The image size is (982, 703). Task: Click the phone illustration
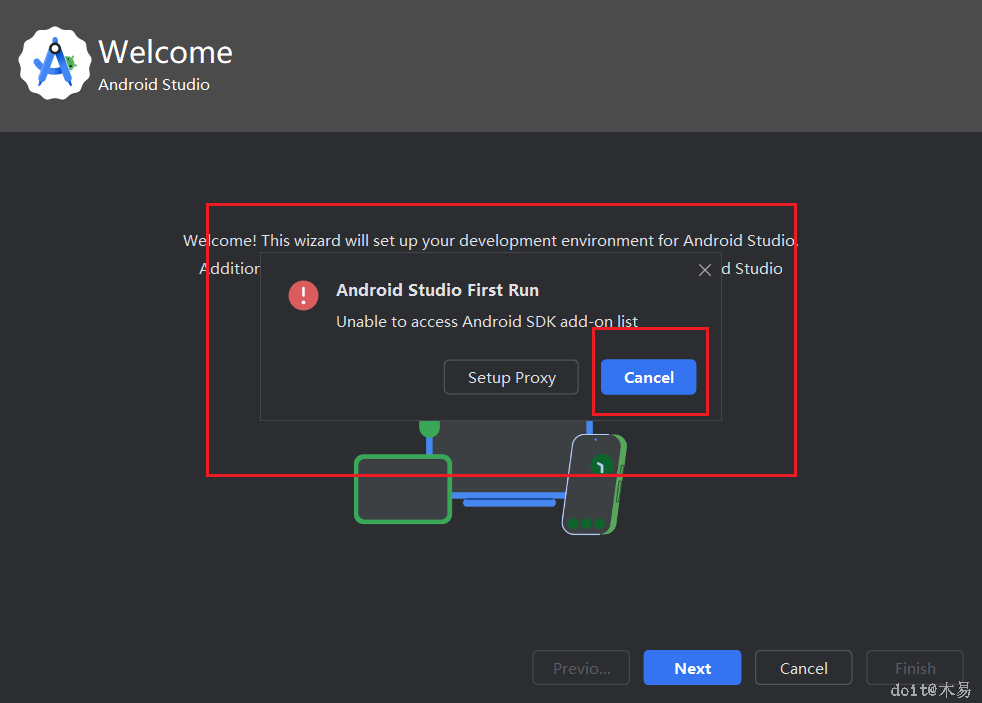594,484
